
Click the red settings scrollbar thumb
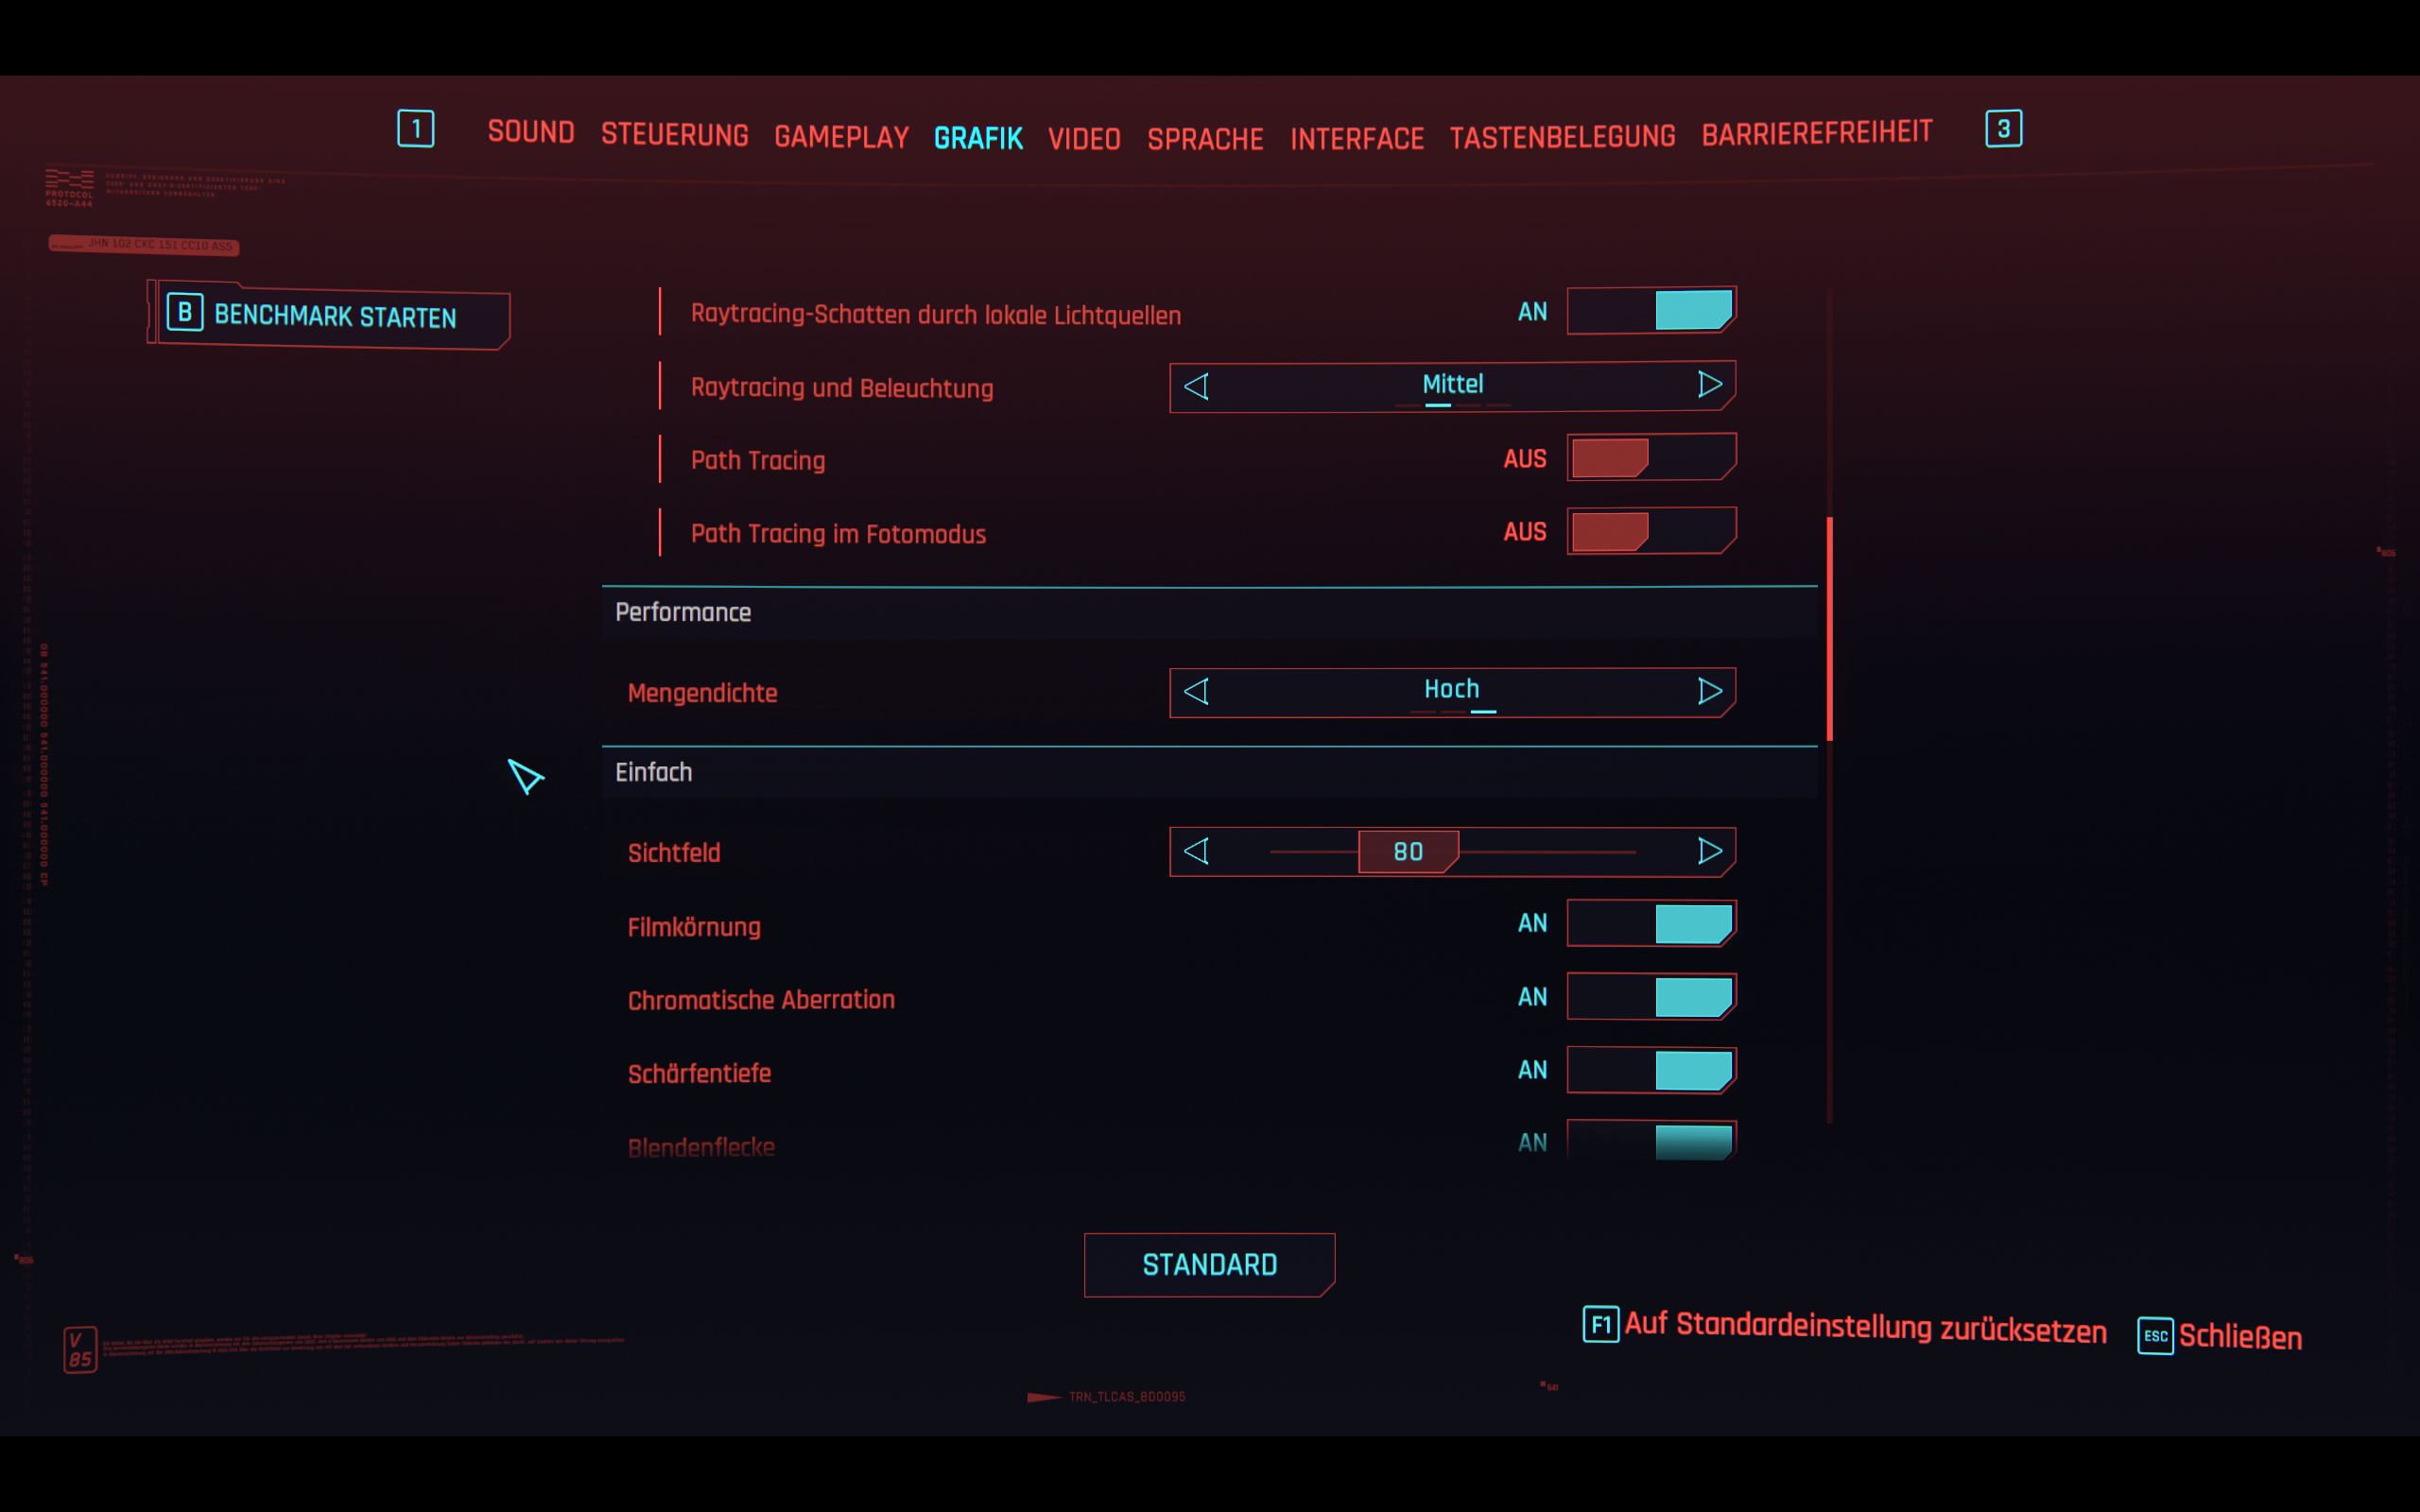tap(1829, 628)
